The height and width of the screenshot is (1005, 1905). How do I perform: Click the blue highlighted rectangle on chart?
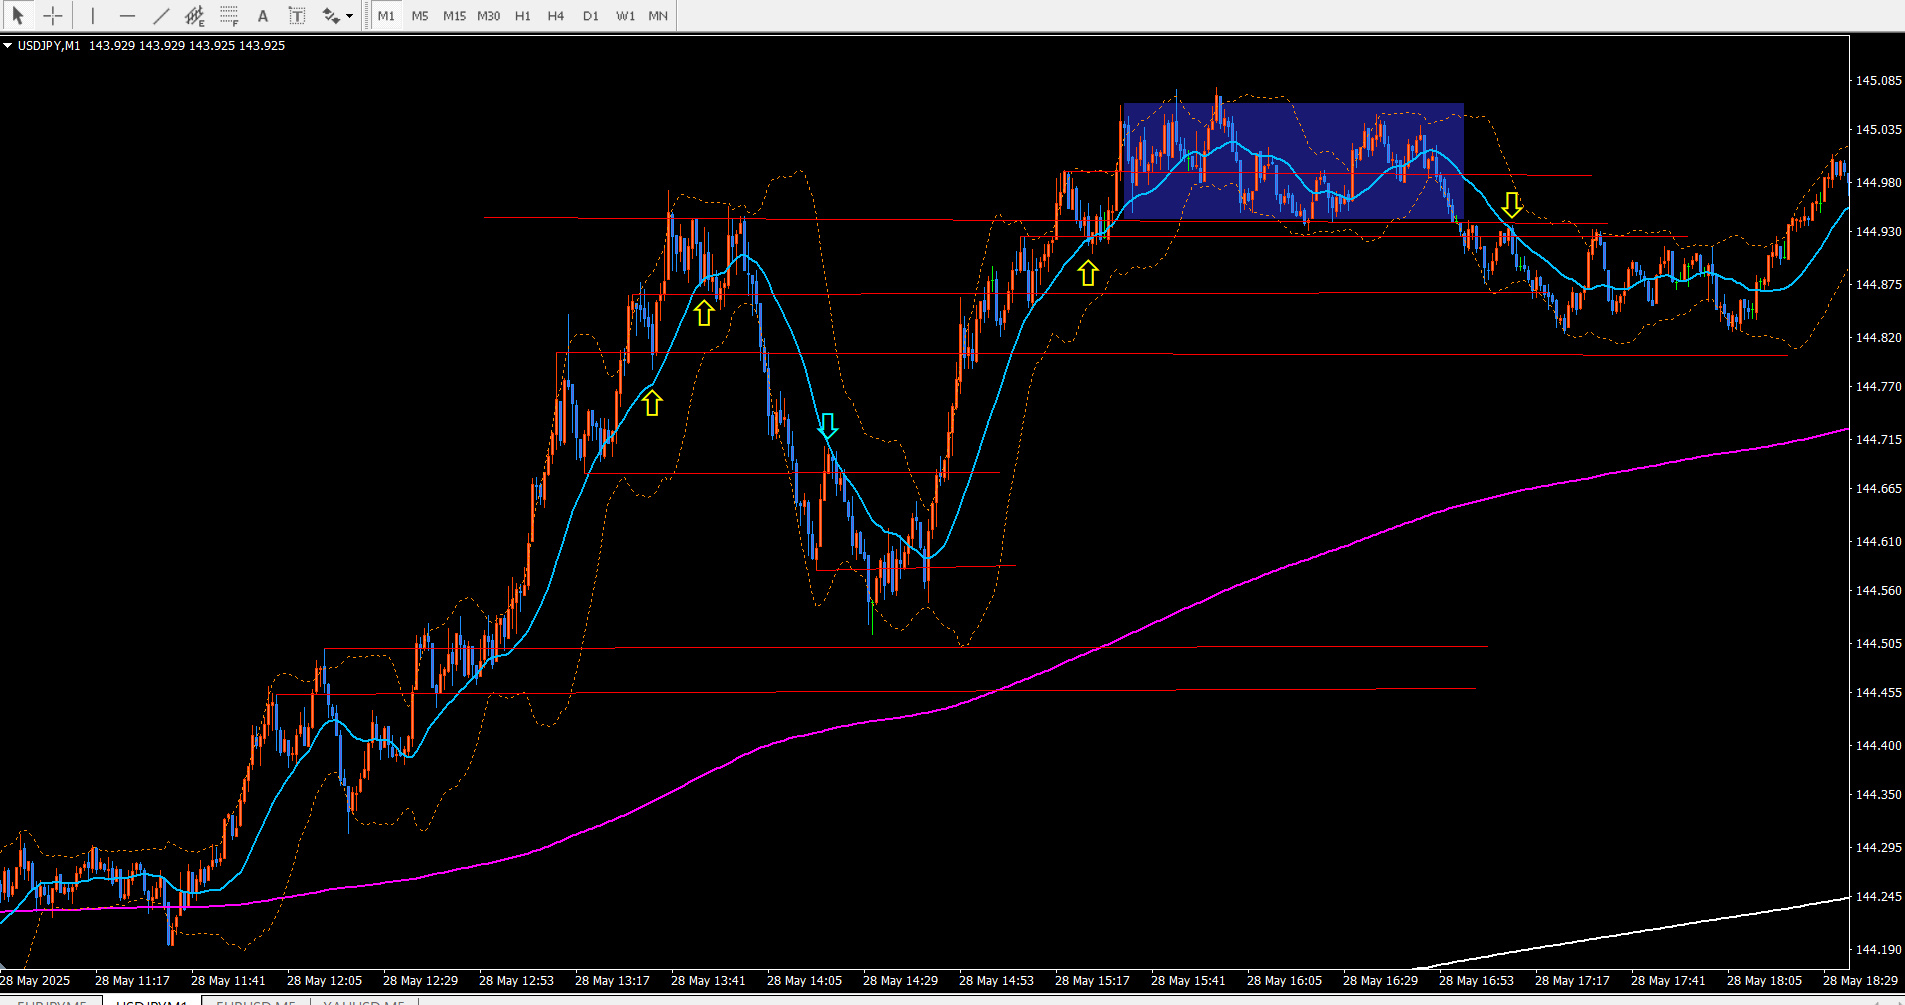[1293, 161]
